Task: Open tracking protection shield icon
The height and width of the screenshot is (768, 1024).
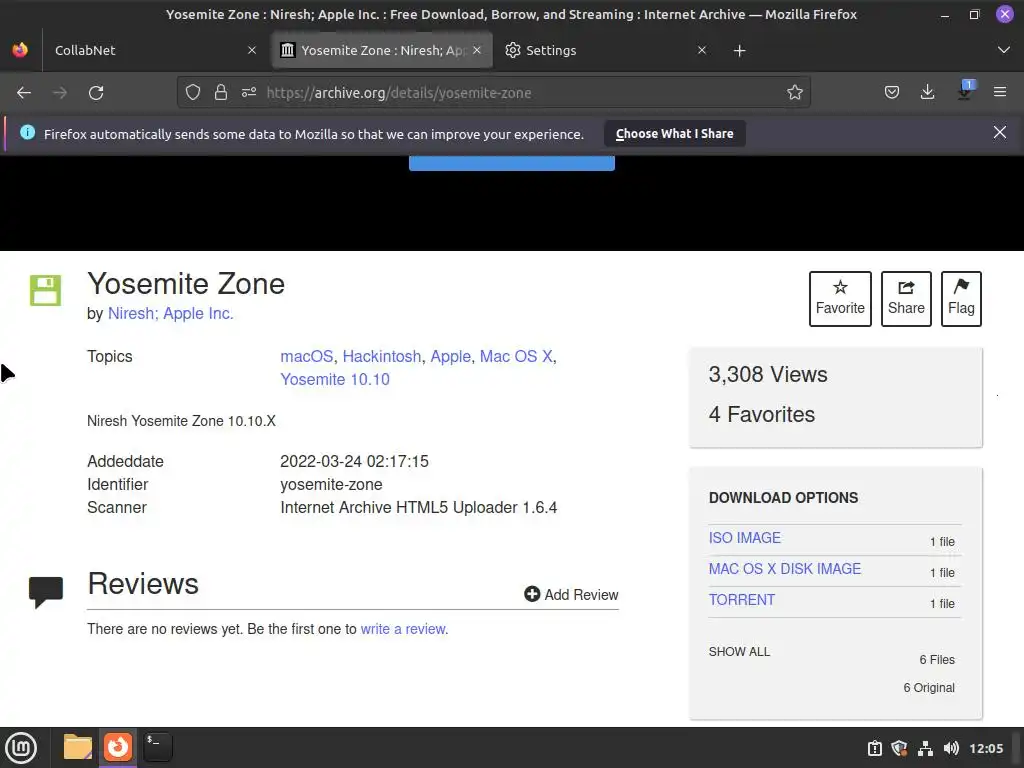Action: coord(193,93)
